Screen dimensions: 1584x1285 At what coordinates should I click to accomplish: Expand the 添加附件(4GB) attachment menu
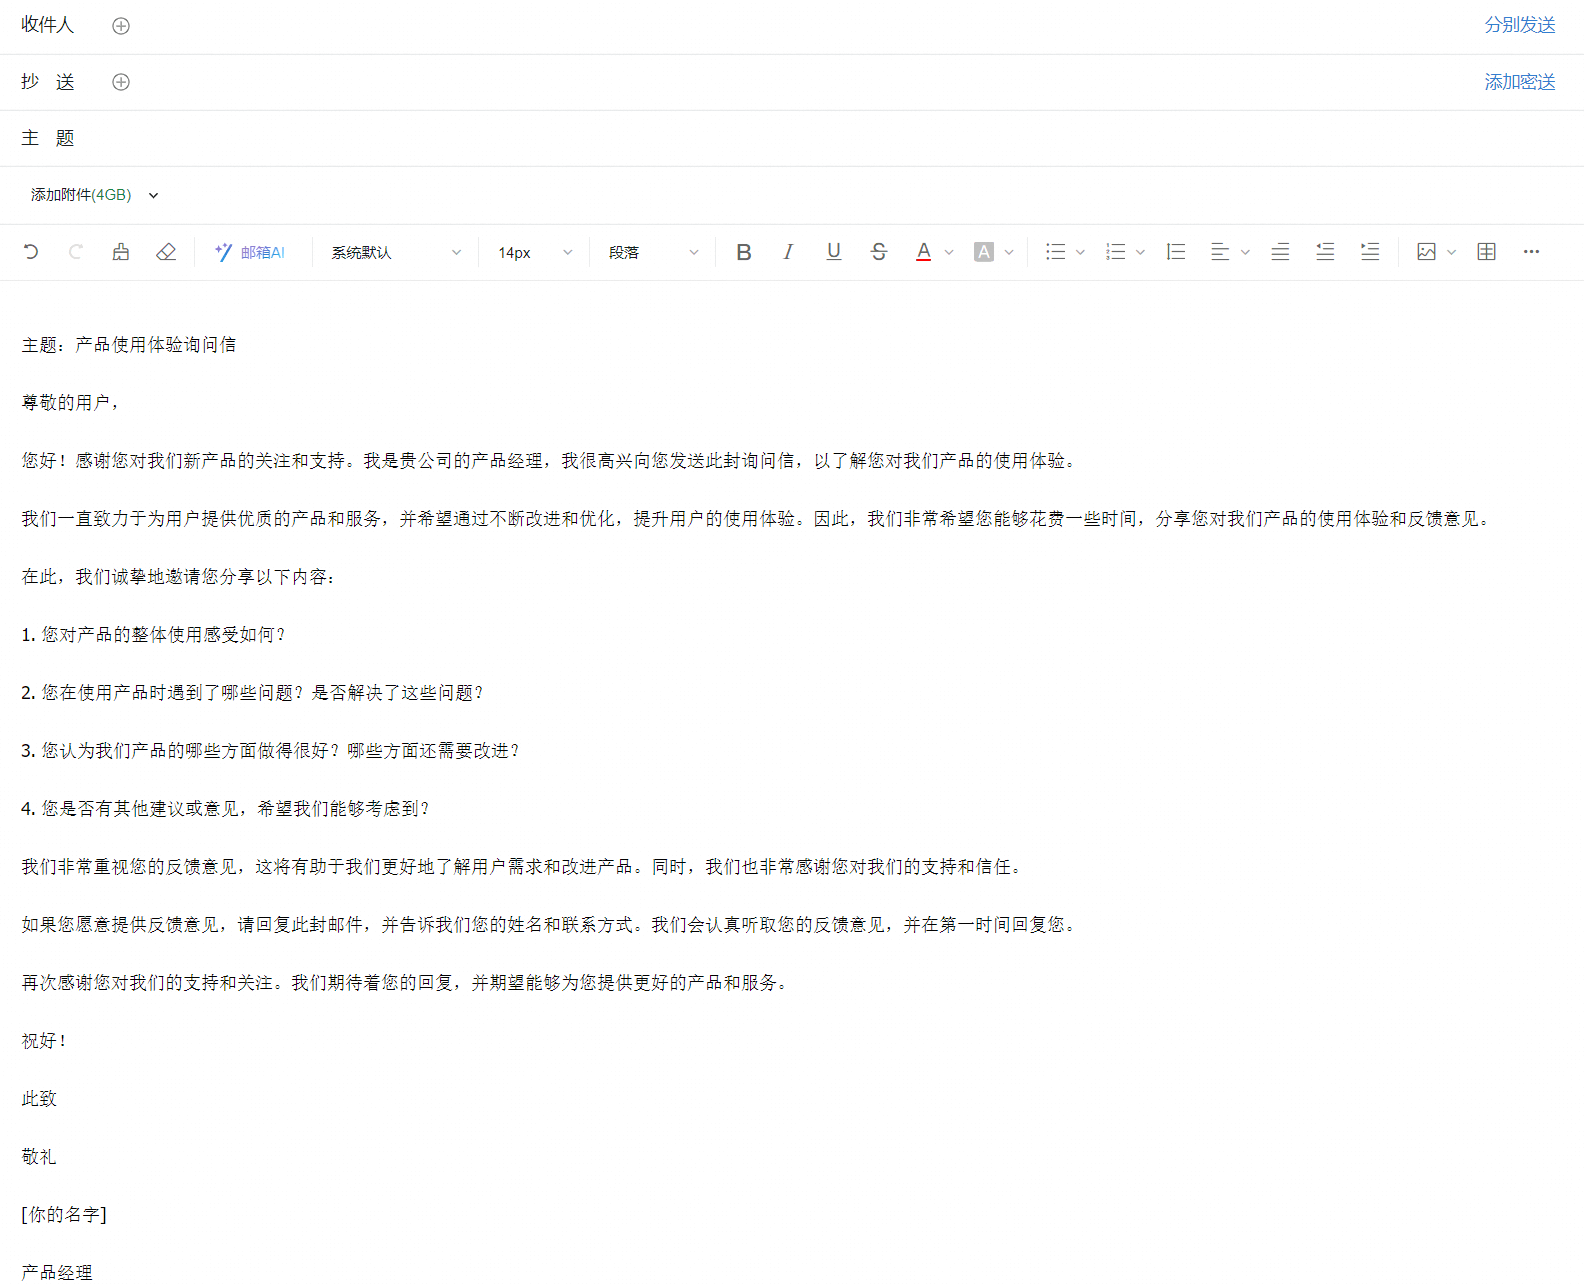(153, 195)
